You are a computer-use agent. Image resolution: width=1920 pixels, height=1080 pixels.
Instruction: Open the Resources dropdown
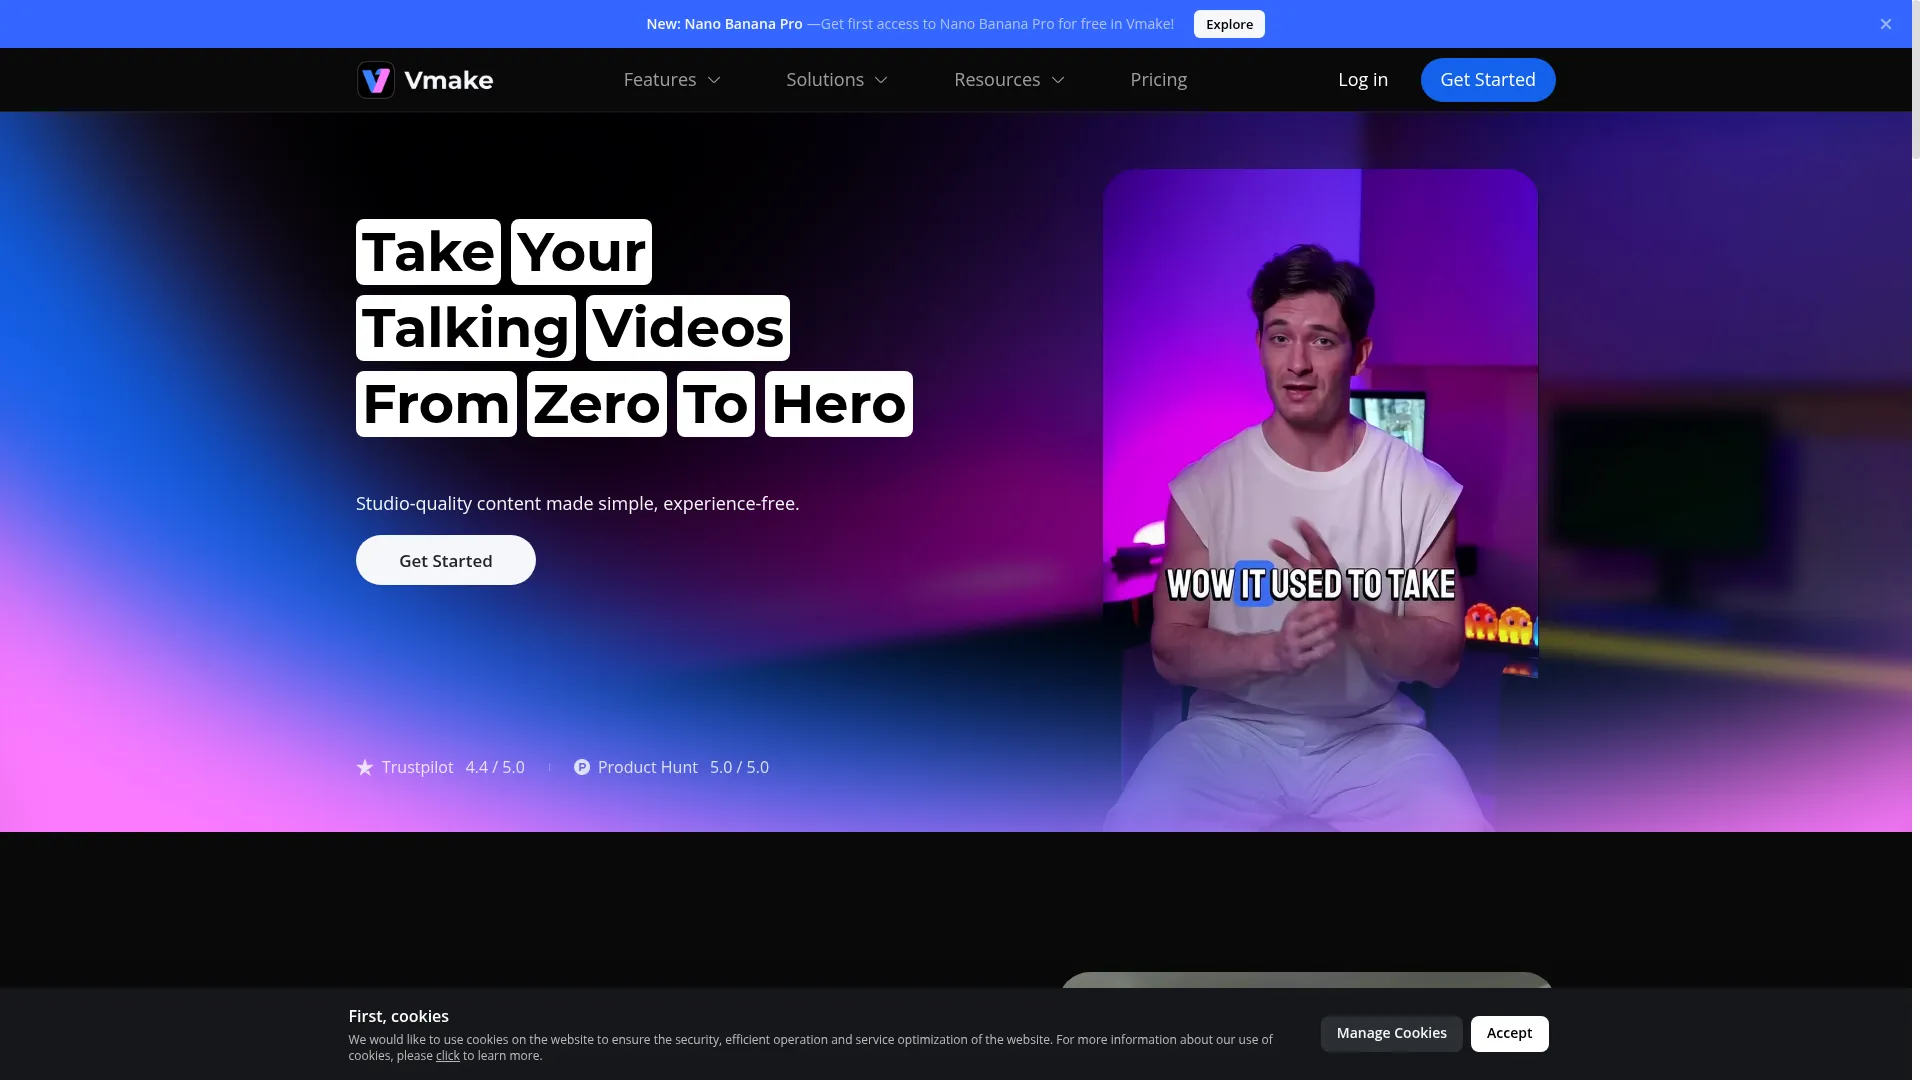[x=1008, y=79]
